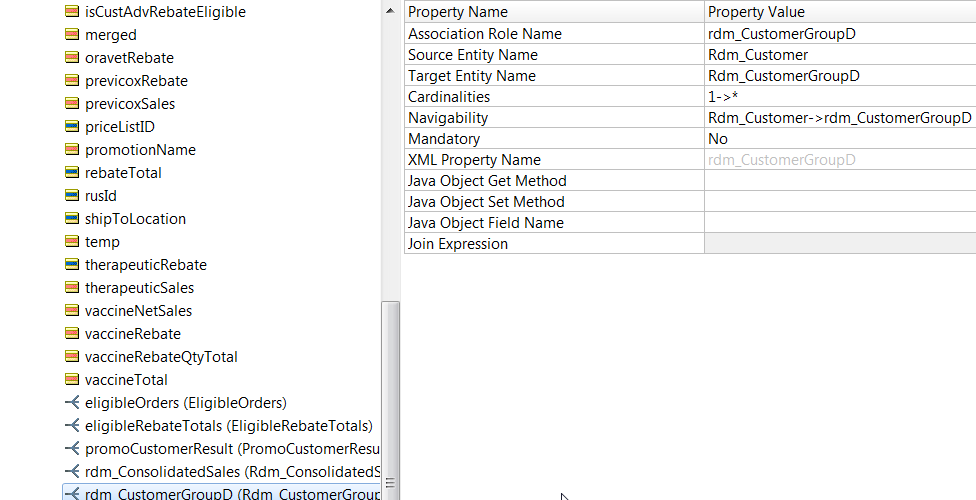Select the therapeuticSales attribute
This screenshot has height=500, width=976.
(x=139, y=288)
